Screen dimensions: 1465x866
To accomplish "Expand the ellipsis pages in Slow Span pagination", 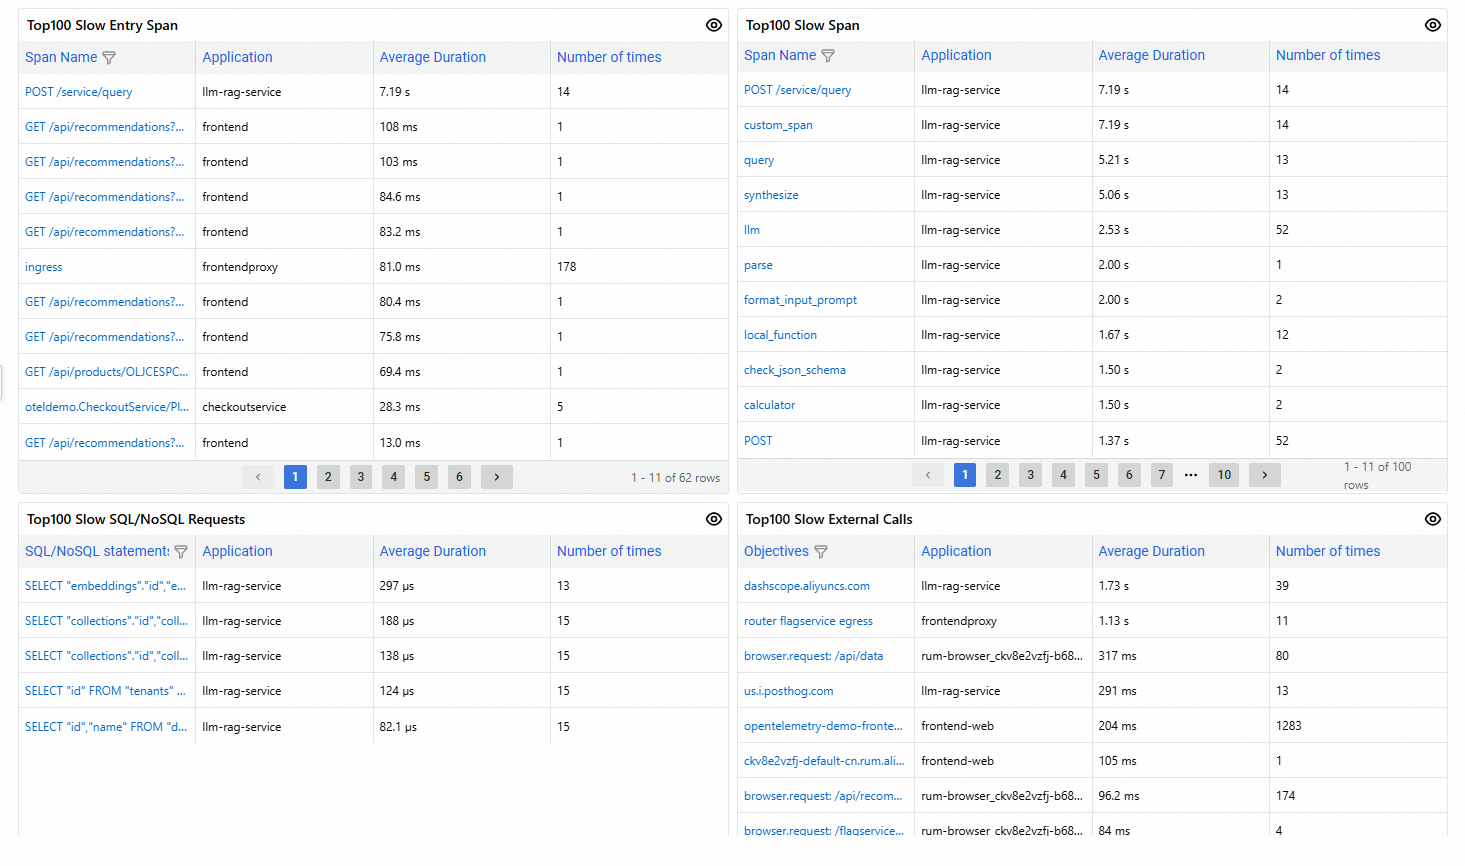I will 1191,475.
